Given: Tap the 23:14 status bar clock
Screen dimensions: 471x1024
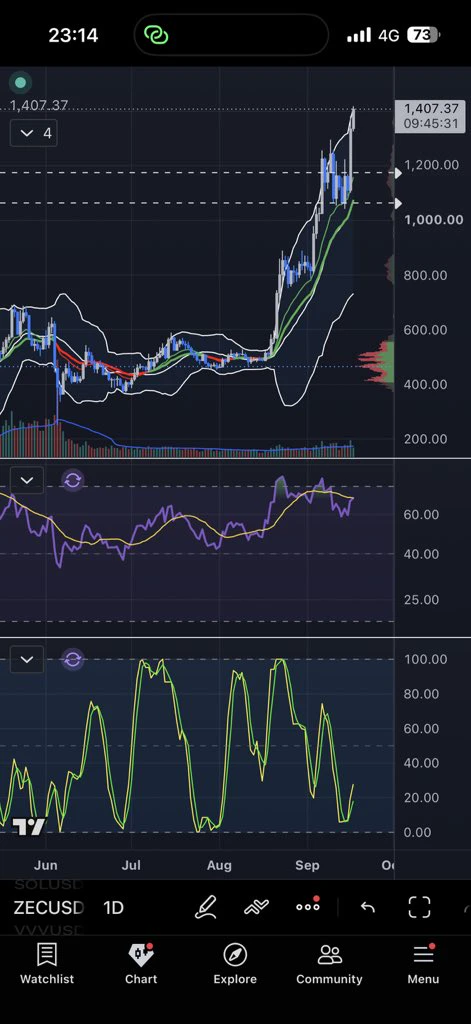Looking at the screenshot, I should (73, 35).
